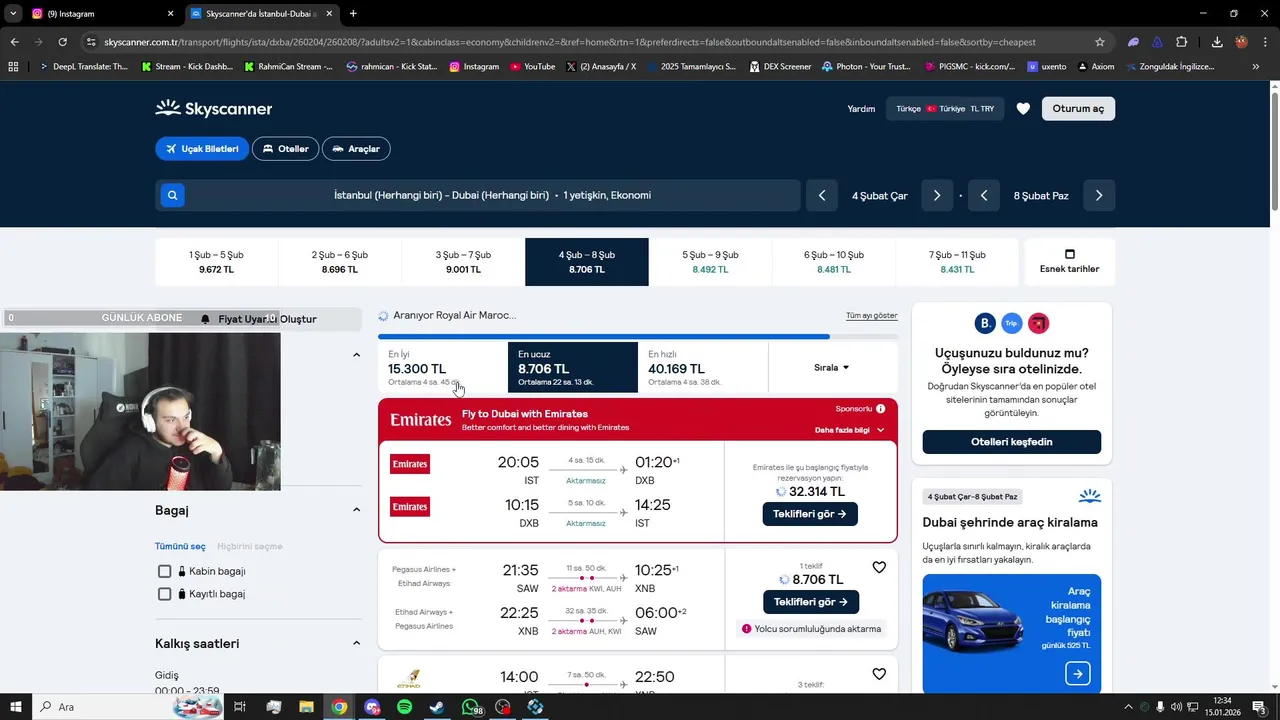1280x720 pixels.
Task: Select En iyi 15.300 TL tab
Action: click(x=443, y=367)
